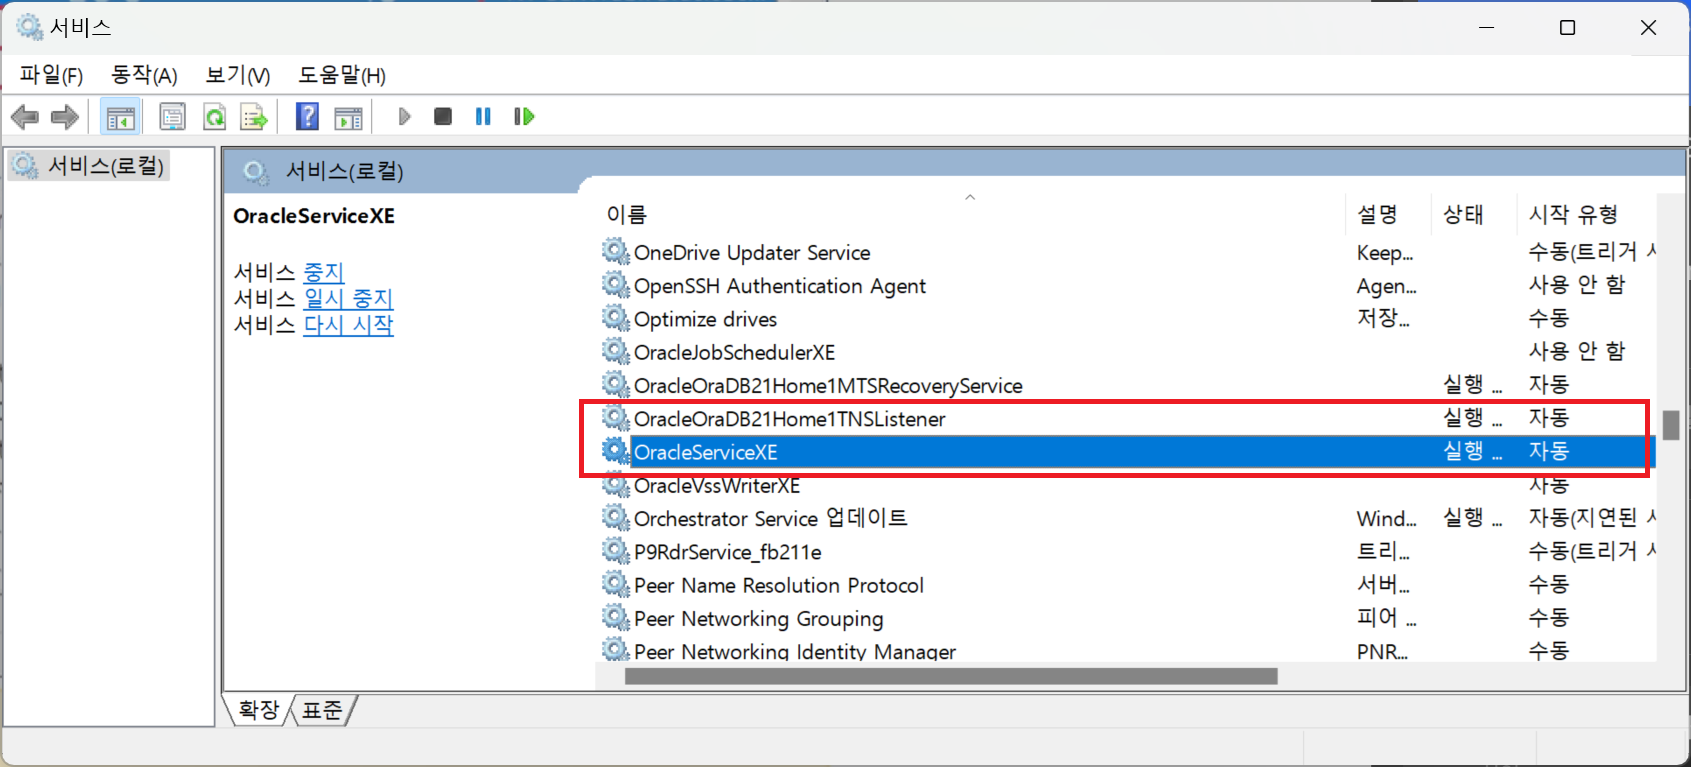Select the OracleJobSchedulerXE service
The image size is (1691, 767).
tap(734, 352)
